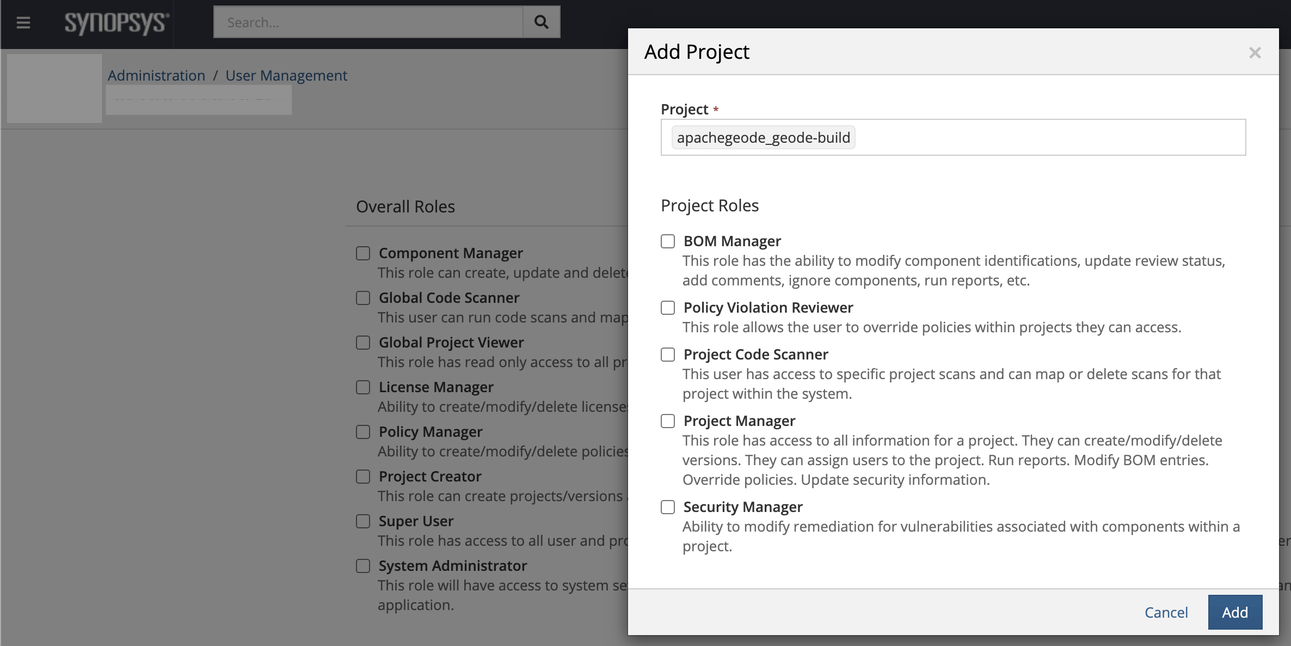Open the User Management breadcrumb link
Viewport: 1291px width, 646px height.
click(286, 76)
